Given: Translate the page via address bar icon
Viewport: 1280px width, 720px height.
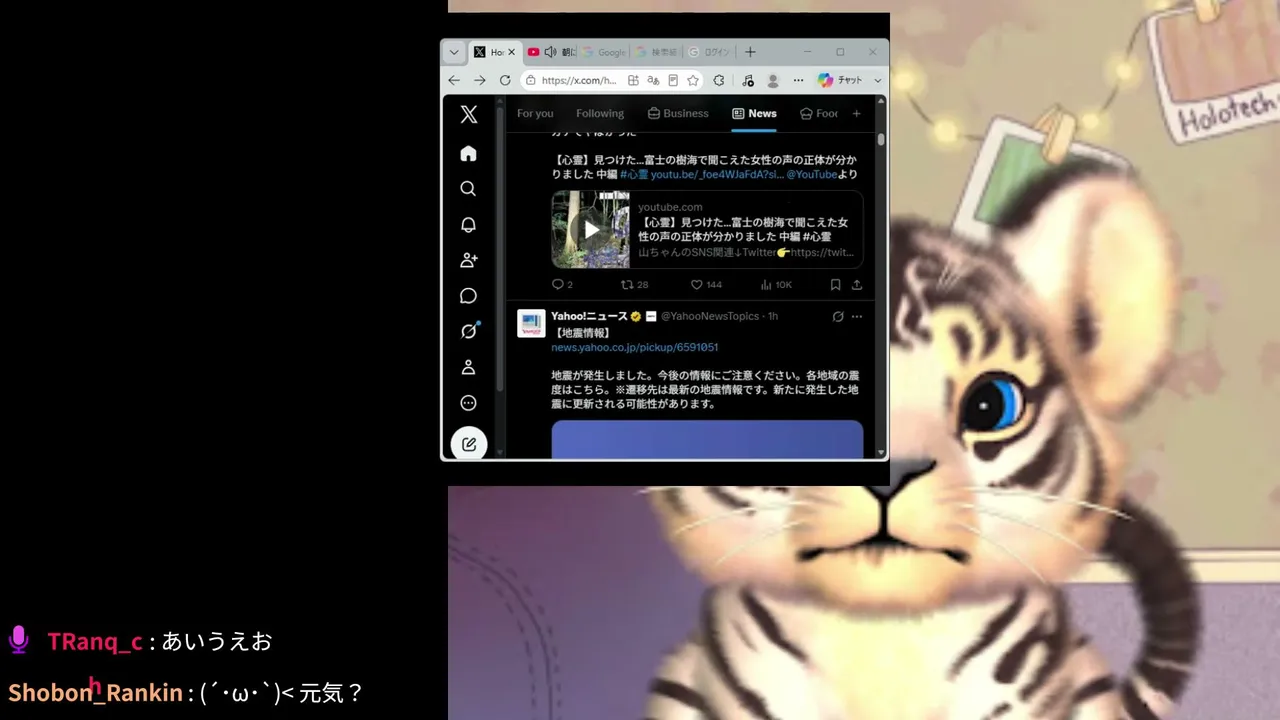Looking at the screenshot, I should (654, 80).
